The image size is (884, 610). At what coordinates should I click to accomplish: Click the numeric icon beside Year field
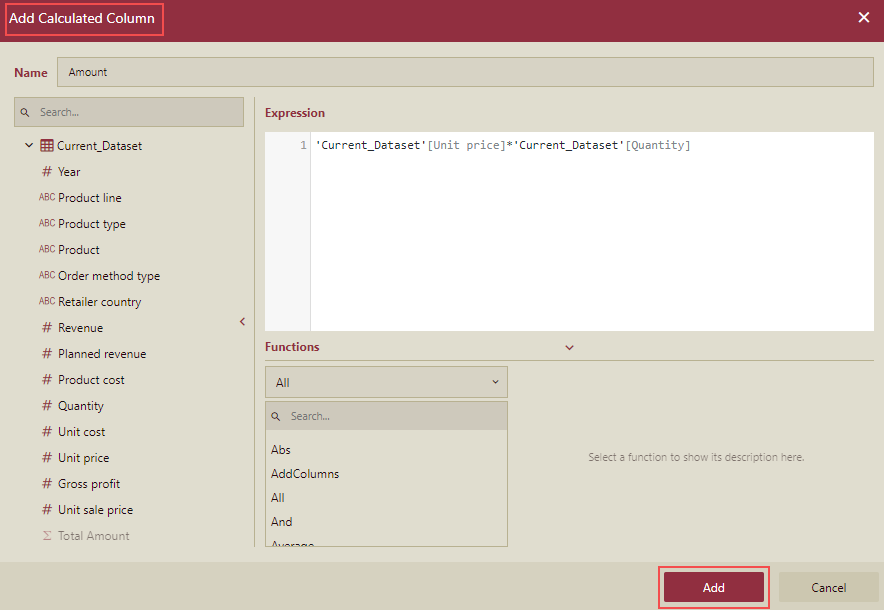click(47, 171)
